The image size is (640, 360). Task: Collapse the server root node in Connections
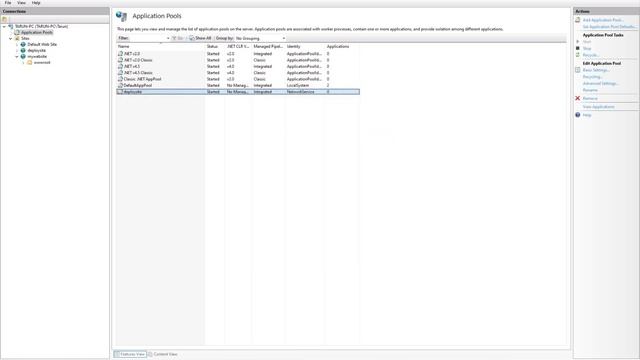pyautogui.click(x=4, y=26)
